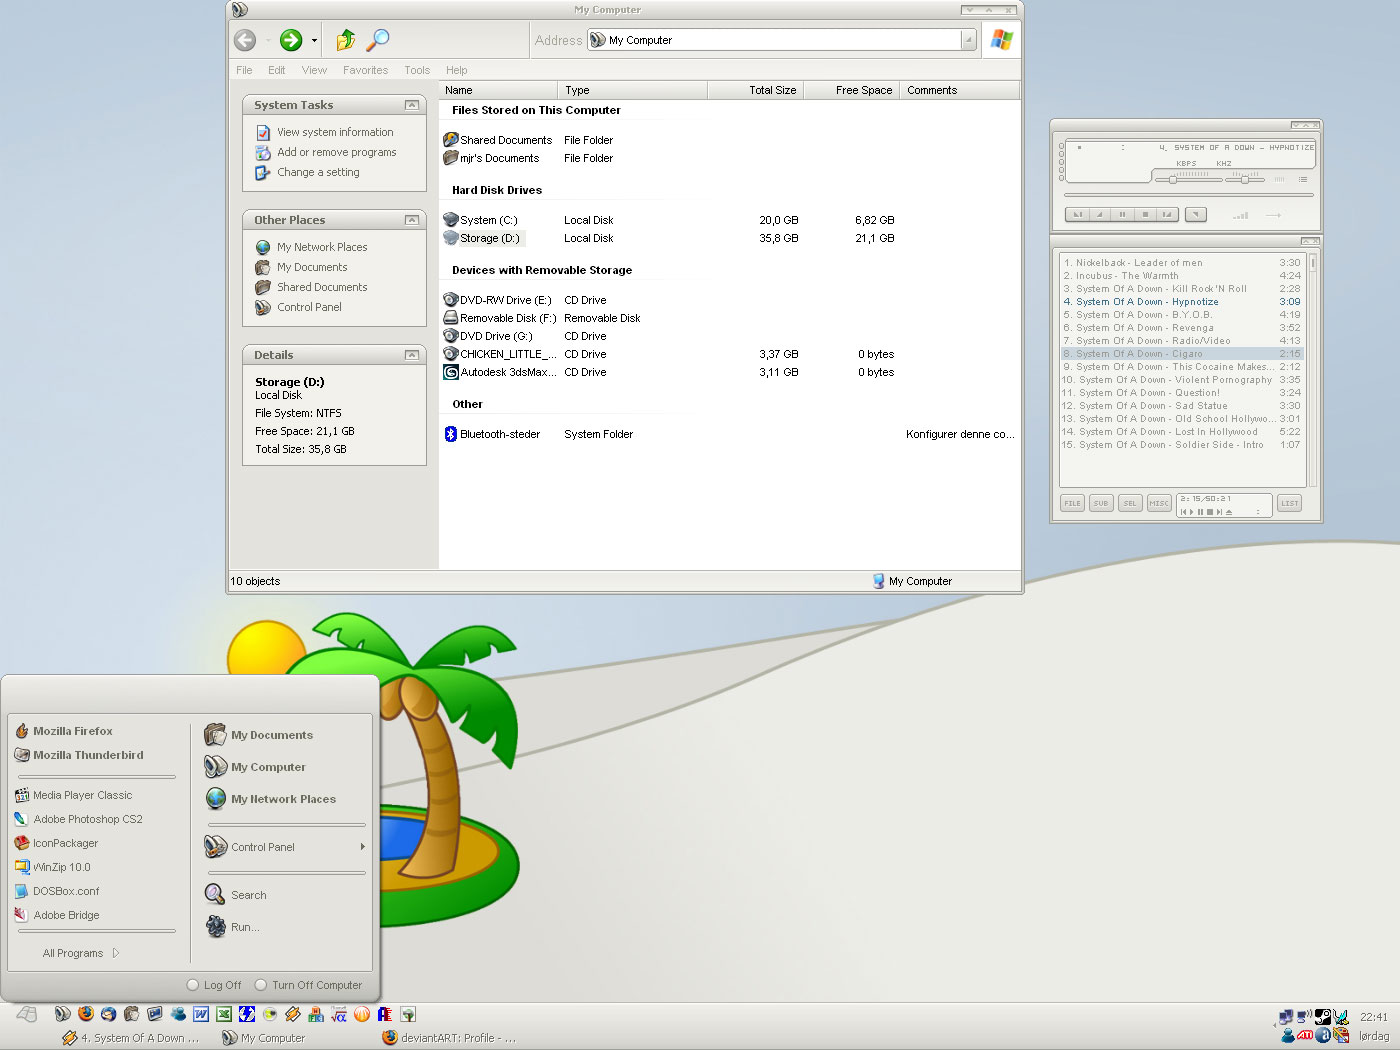Screen dimensions: 1400x1050
Task: Open the Bluetooth-steder folder icon
Action: pyautogui.click(x=451, y=434)
